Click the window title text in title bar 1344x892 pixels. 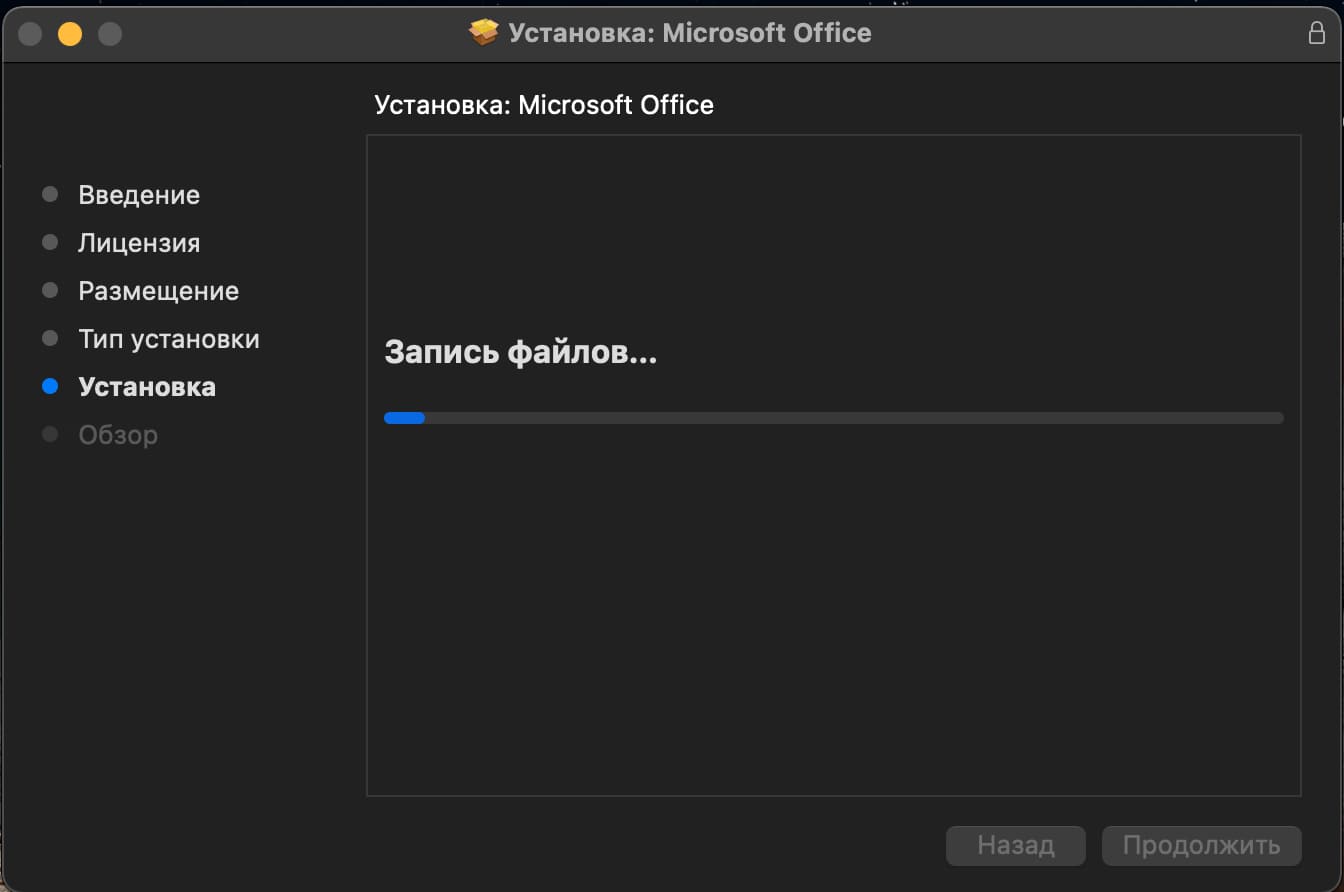click(689, 33)
